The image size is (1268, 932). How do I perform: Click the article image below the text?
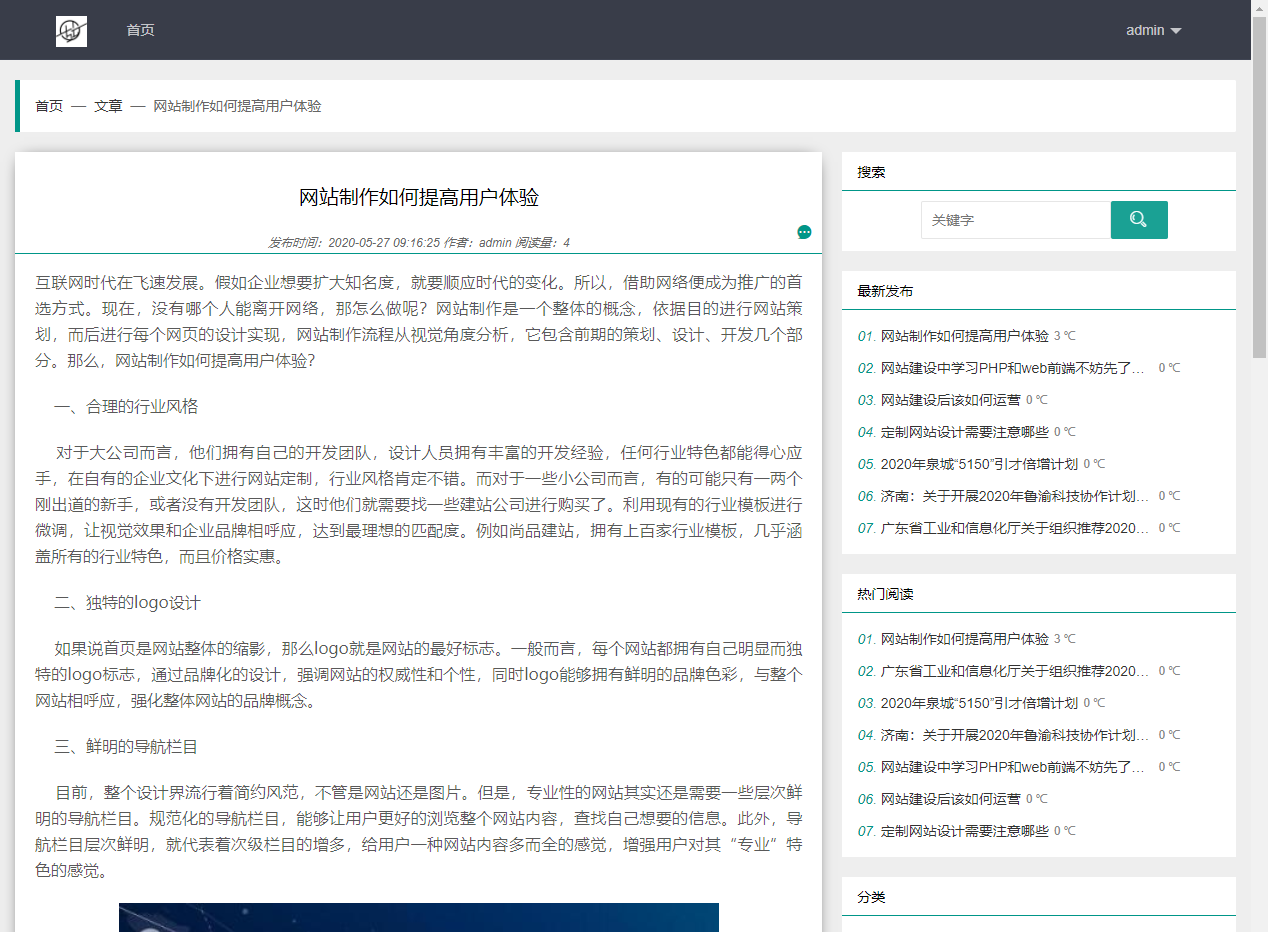click(x=419, y=917)
